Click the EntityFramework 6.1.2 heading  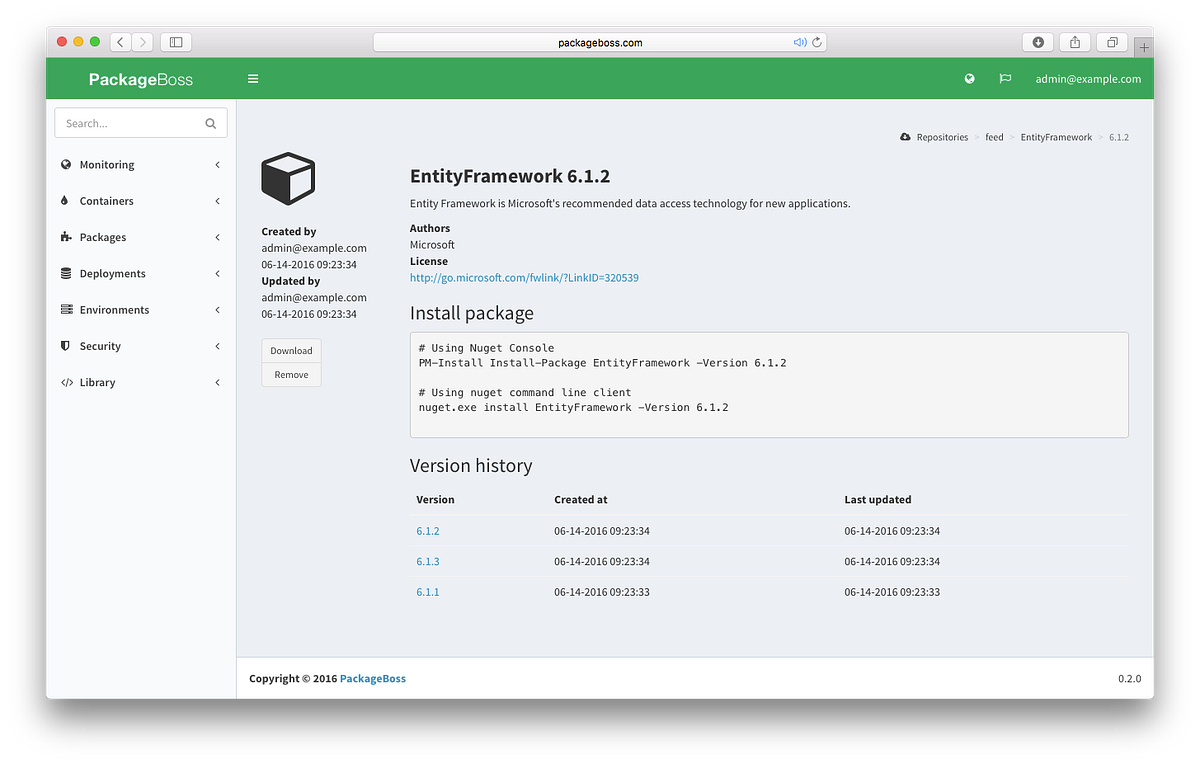510,176
